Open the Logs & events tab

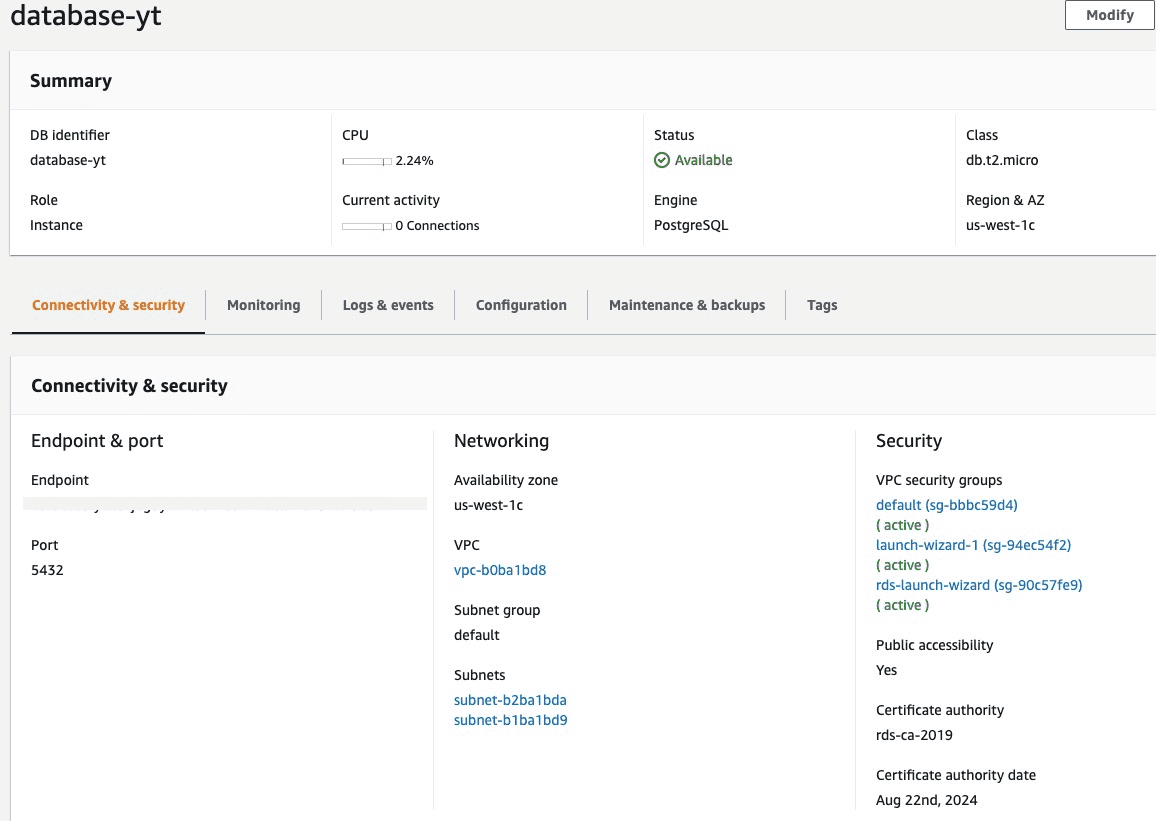[x=388, y=305]
